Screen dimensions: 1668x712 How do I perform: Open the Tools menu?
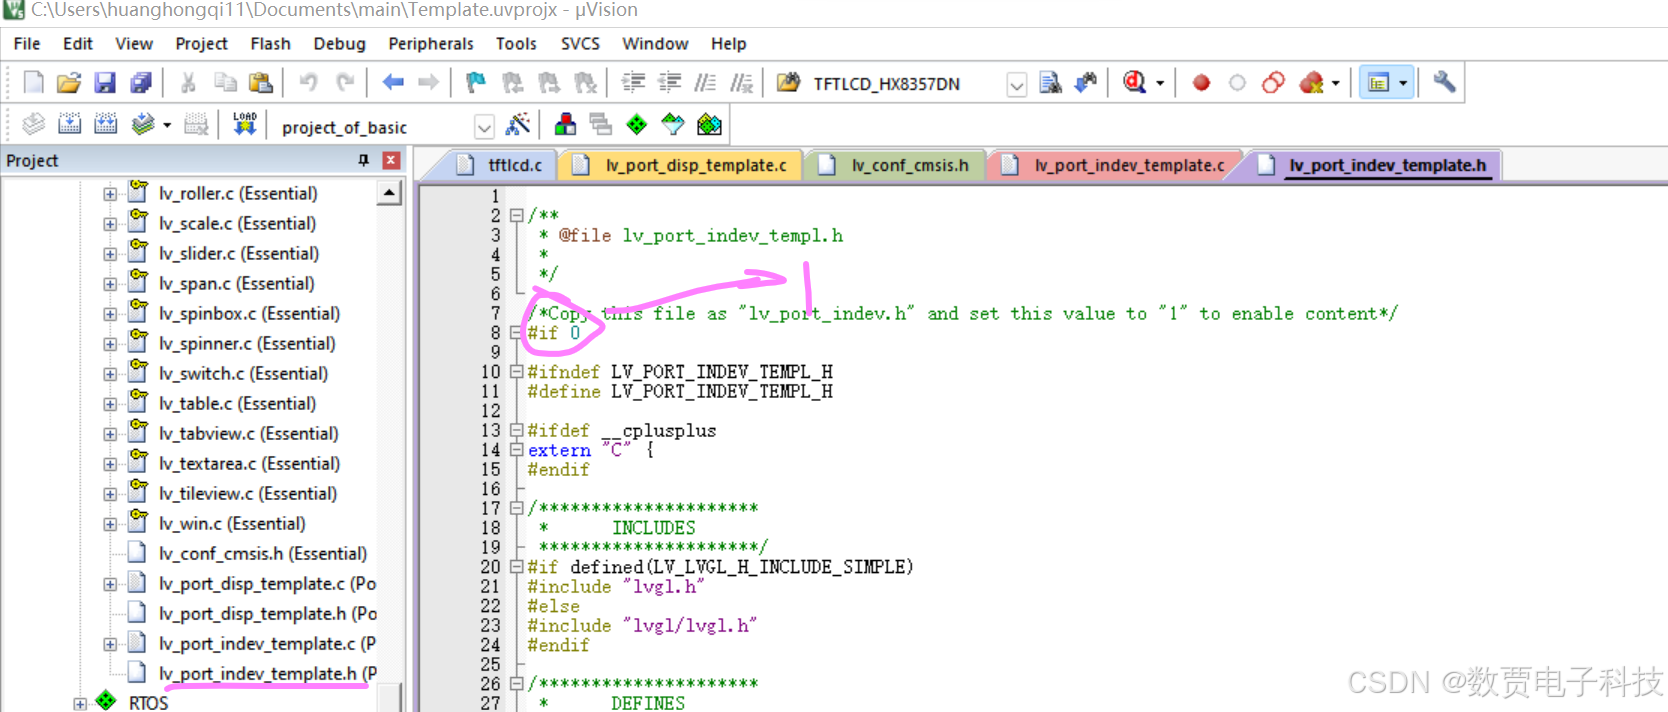pyautogui.click(x=516, y=44)
